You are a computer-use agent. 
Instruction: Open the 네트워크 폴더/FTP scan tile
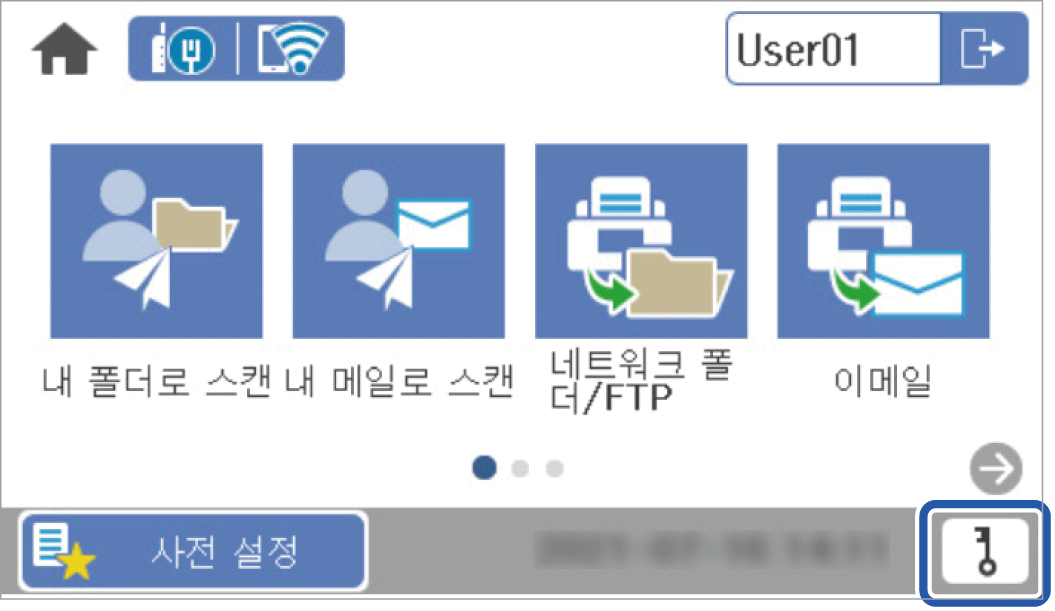click(x=641, y=241)
